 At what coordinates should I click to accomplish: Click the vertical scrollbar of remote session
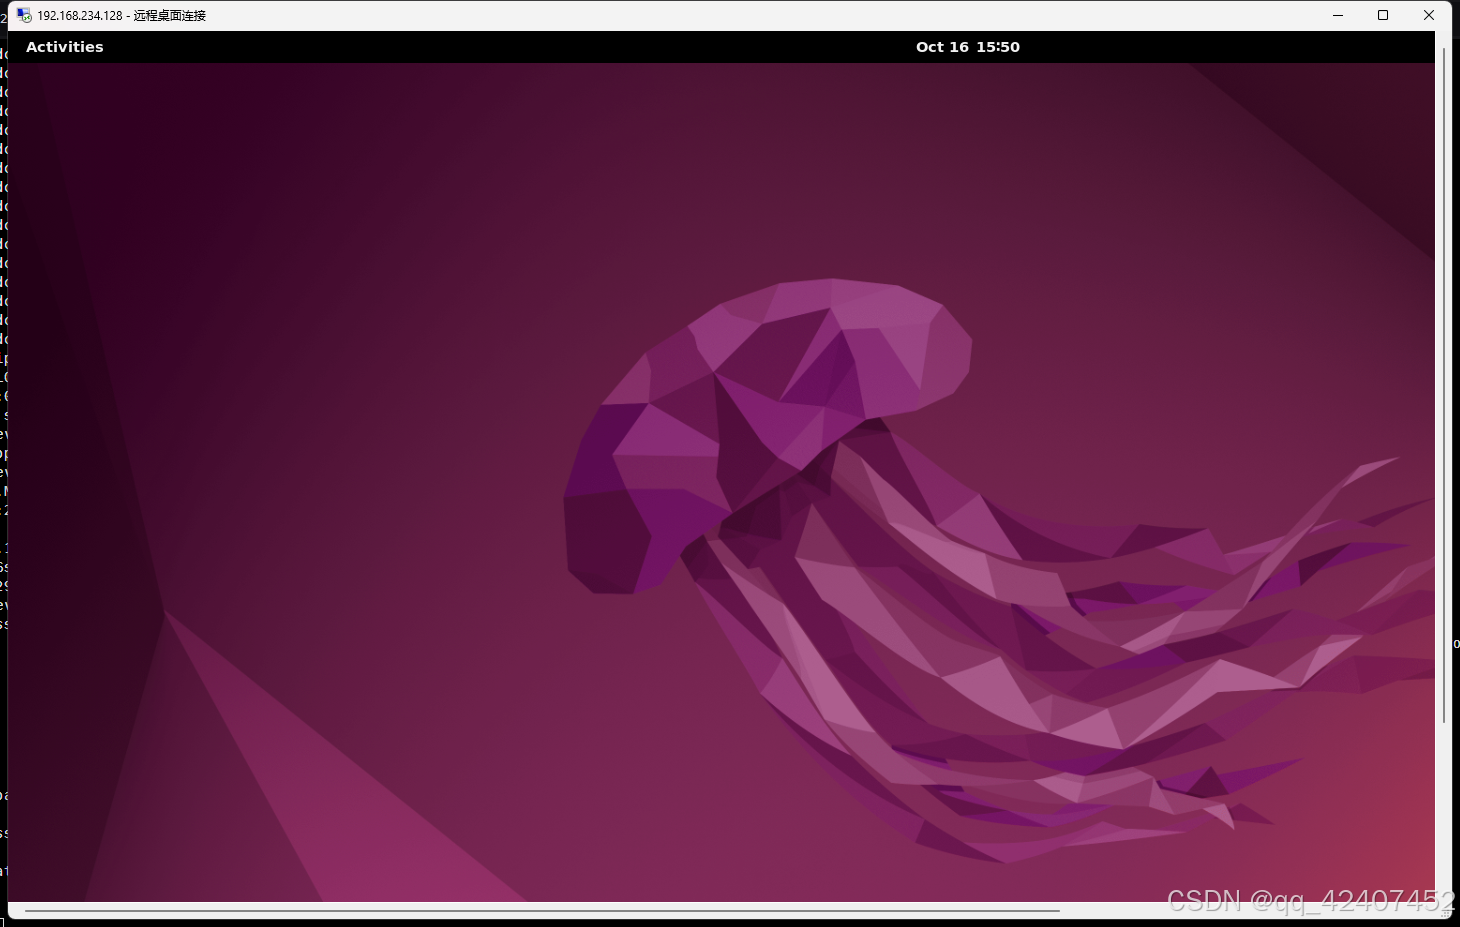[x=1444, y=384]
